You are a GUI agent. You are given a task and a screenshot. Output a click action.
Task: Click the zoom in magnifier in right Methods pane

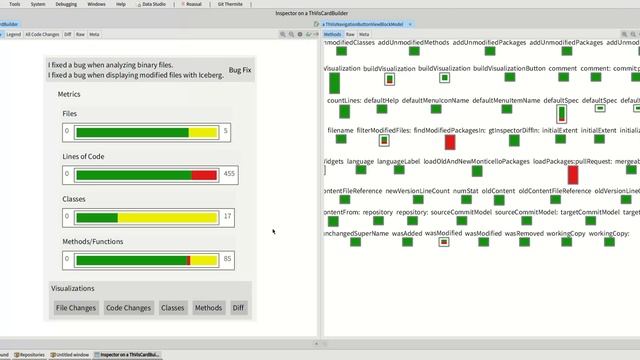coord(624,34)
